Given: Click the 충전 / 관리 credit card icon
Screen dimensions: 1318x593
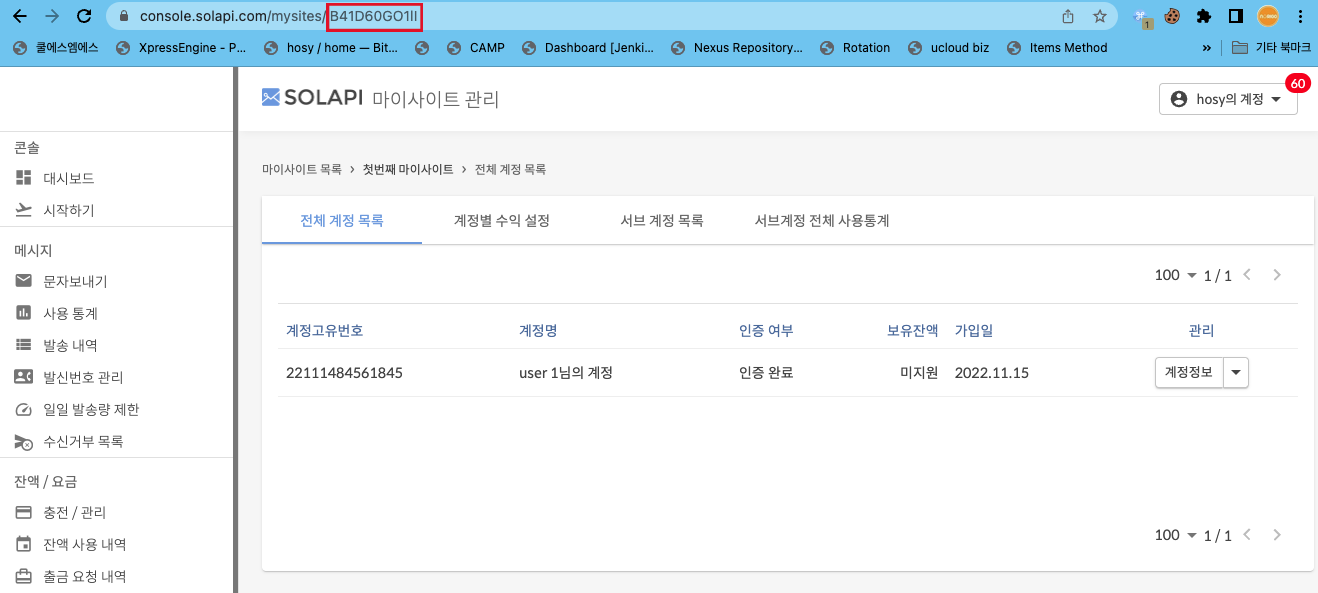Looking at the screenshot, I should pos(24,512).
